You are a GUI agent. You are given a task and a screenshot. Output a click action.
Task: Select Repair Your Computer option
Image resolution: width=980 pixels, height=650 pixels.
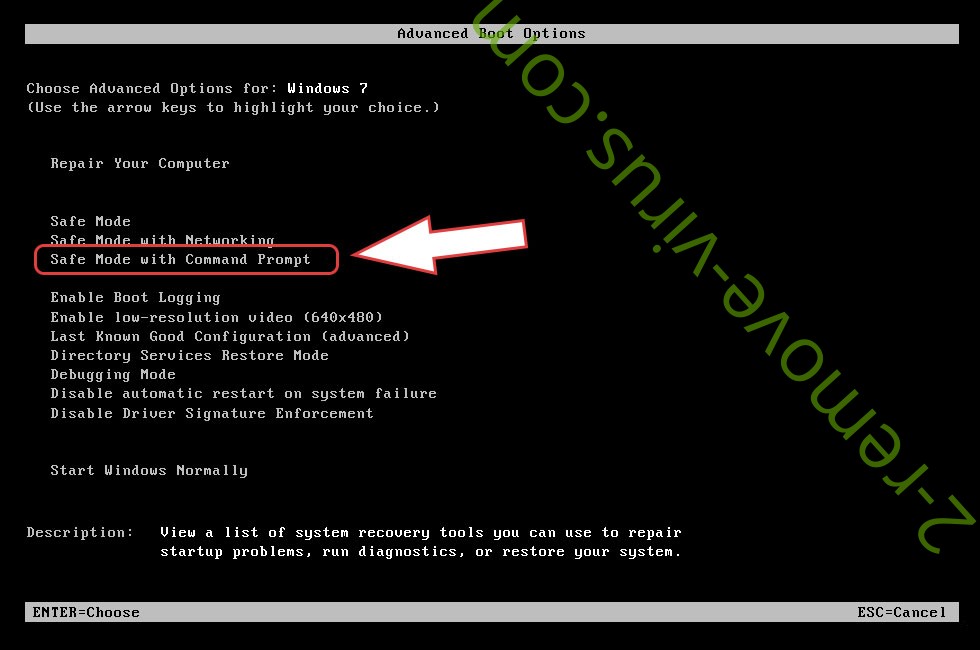140,164
